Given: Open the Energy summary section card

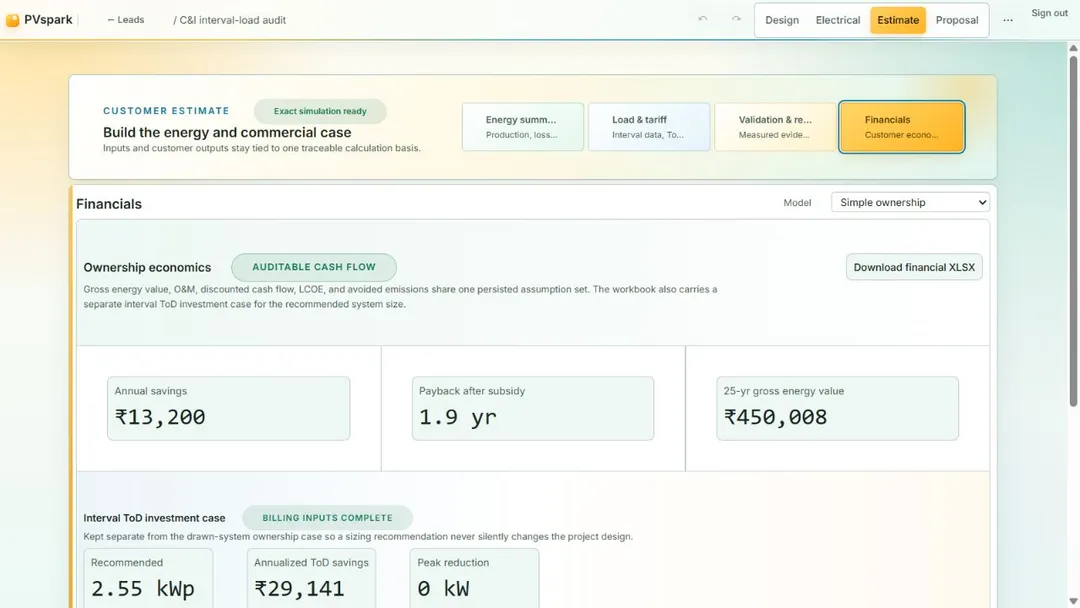Looking at the screenshot, I should pyautogui.click(x=523, y=127).
